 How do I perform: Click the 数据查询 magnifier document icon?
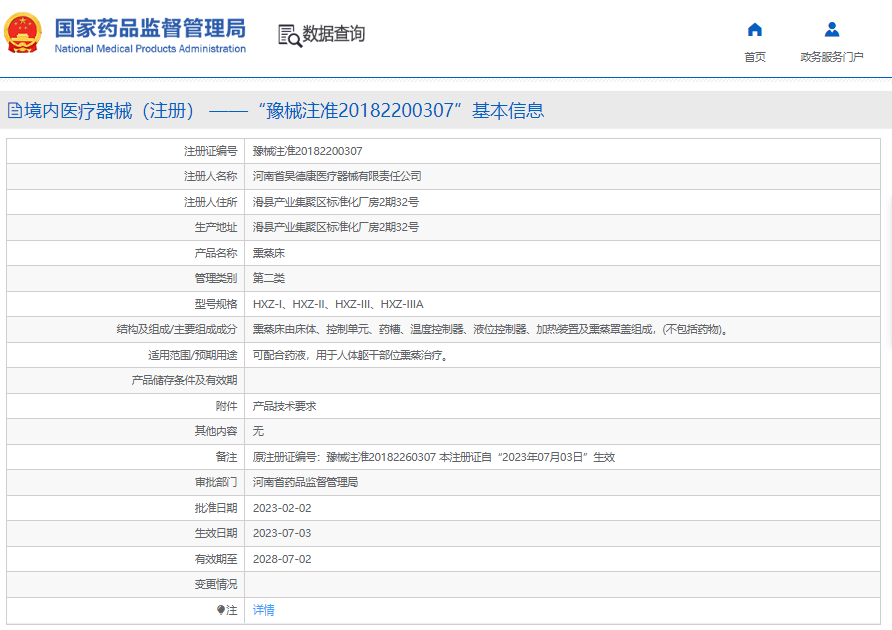tap(289, 35)
